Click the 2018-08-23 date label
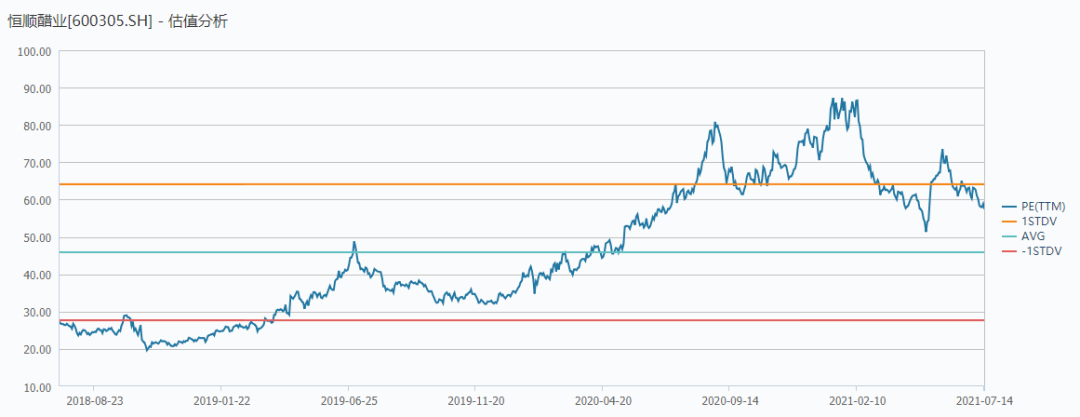 pos(94,400)
